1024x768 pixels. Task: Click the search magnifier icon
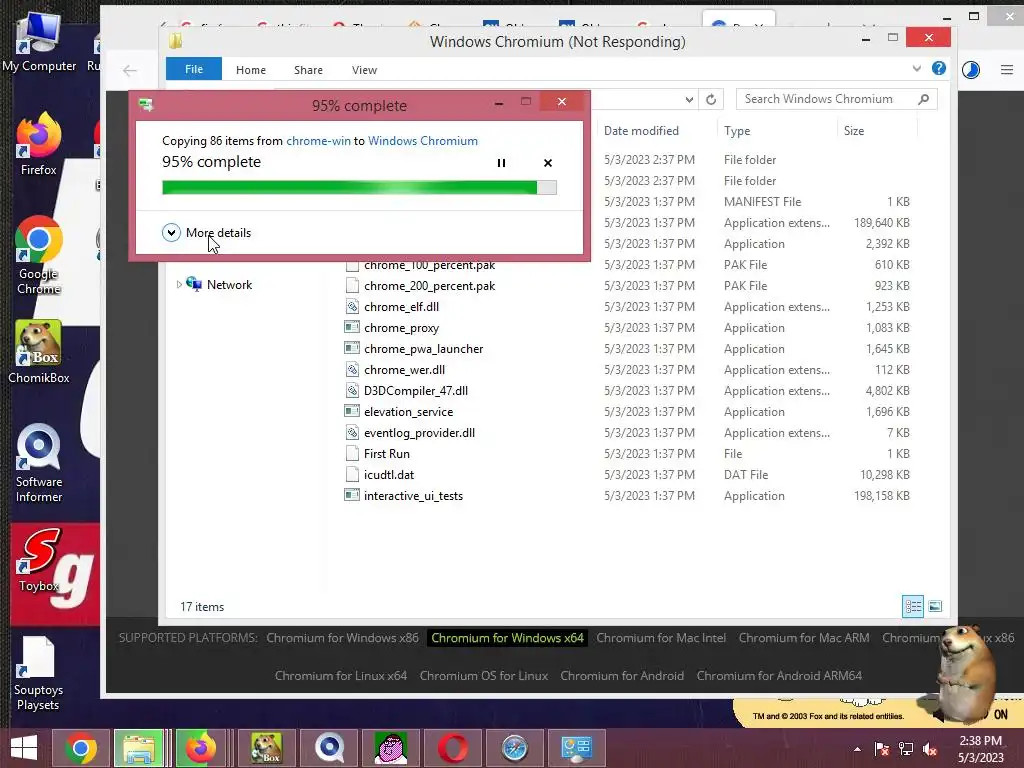point(923,99)
